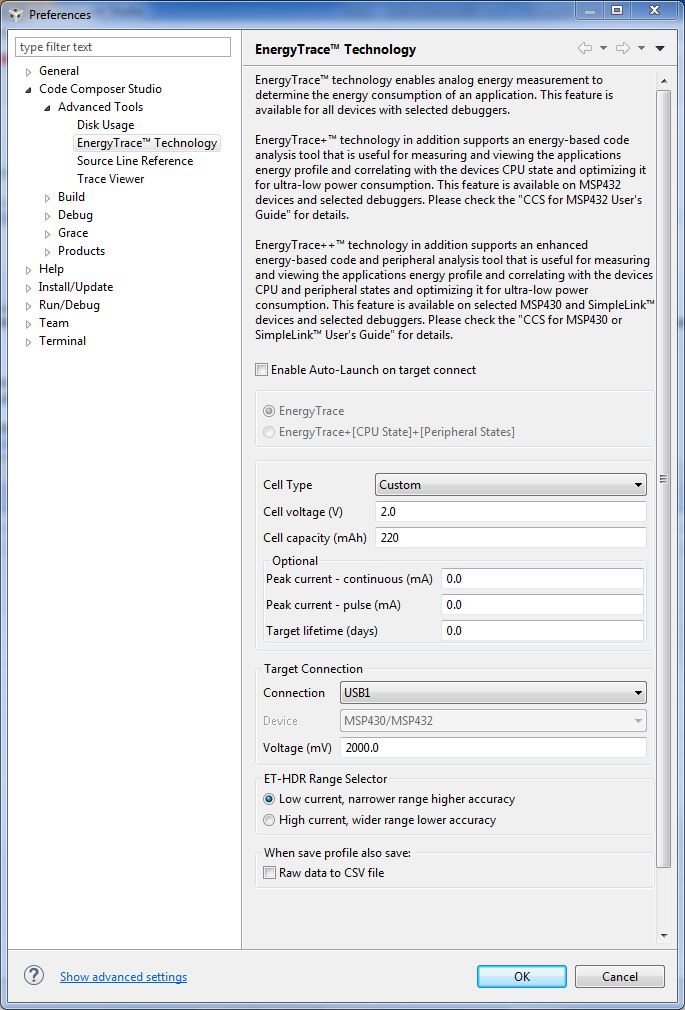Viewport: 685px width, 1010px height.
Task: Select Disk Usage in the tree
Action: coord(106,125)
